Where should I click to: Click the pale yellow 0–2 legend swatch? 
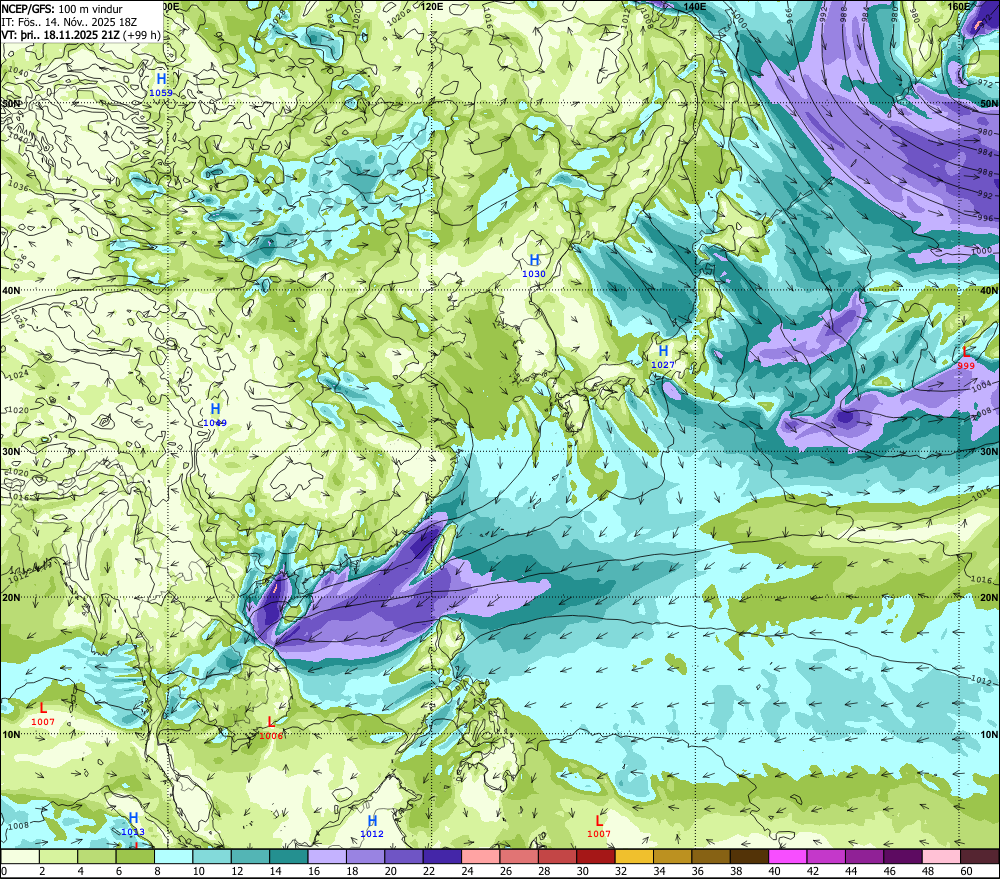20,856
